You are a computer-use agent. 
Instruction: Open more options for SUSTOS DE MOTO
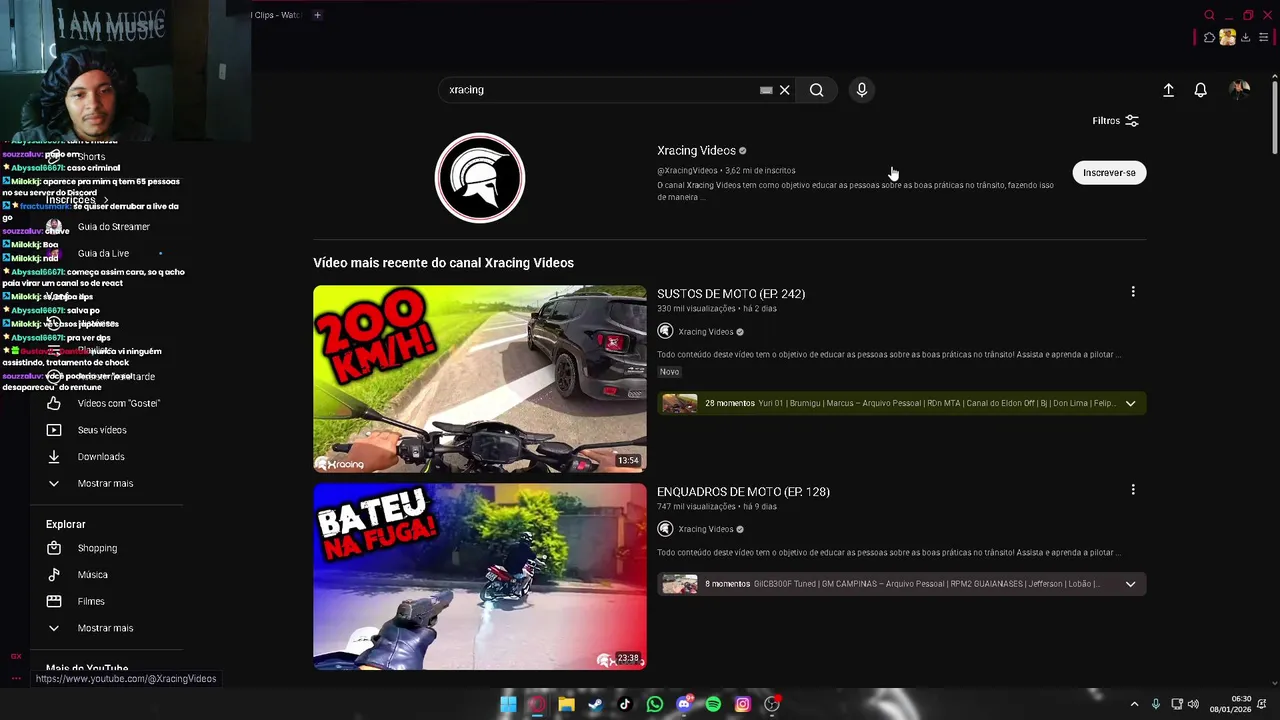1133,292
